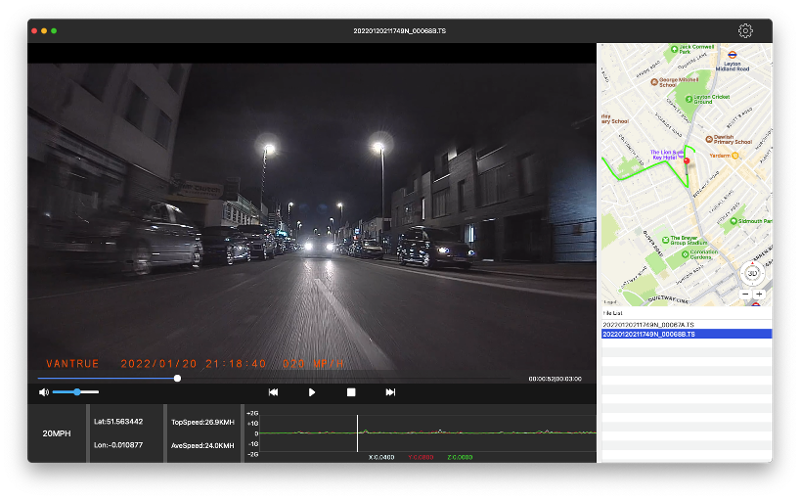Click the Lion & Key Hotel map label
800x499 pixels.
666,155
